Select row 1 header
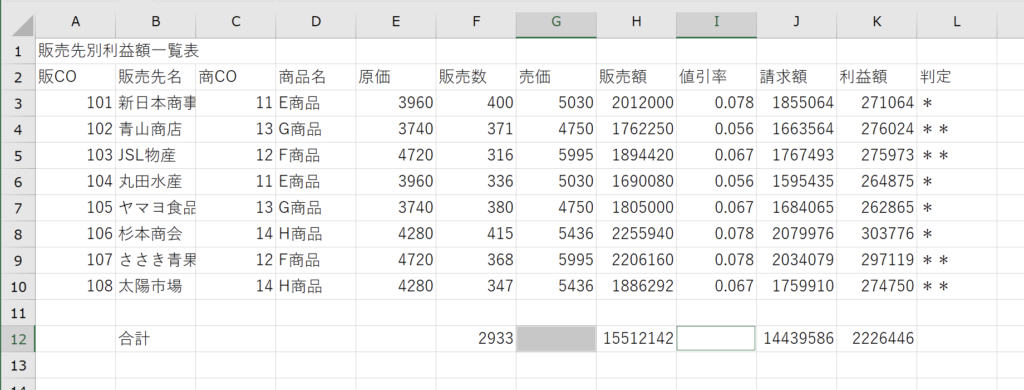The height and width of the screenshot is (390, 1024). tap(18, 51)
